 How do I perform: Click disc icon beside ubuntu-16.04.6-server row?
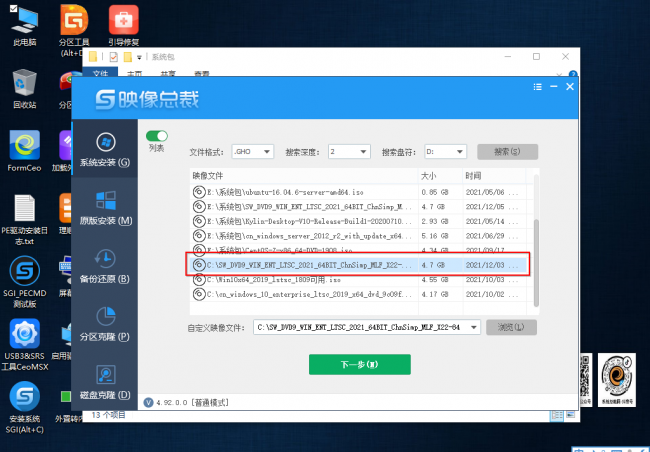pos(199,192)
